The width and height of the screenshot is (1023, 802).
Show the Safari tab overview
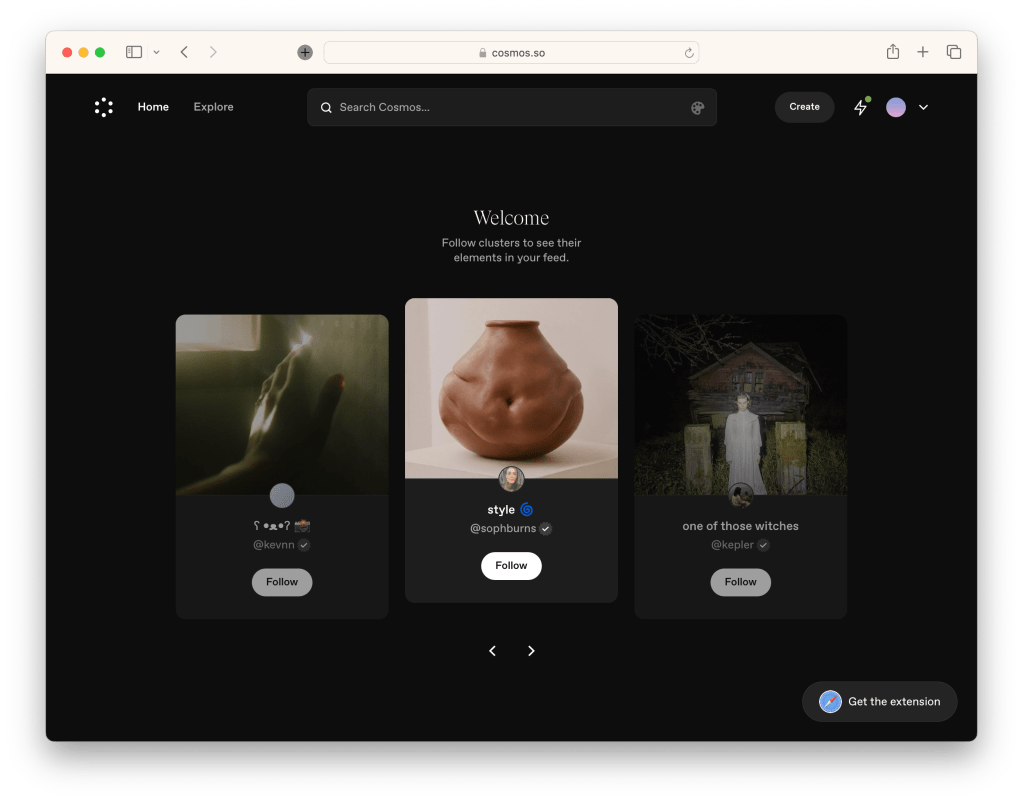(x=954, y=52)
